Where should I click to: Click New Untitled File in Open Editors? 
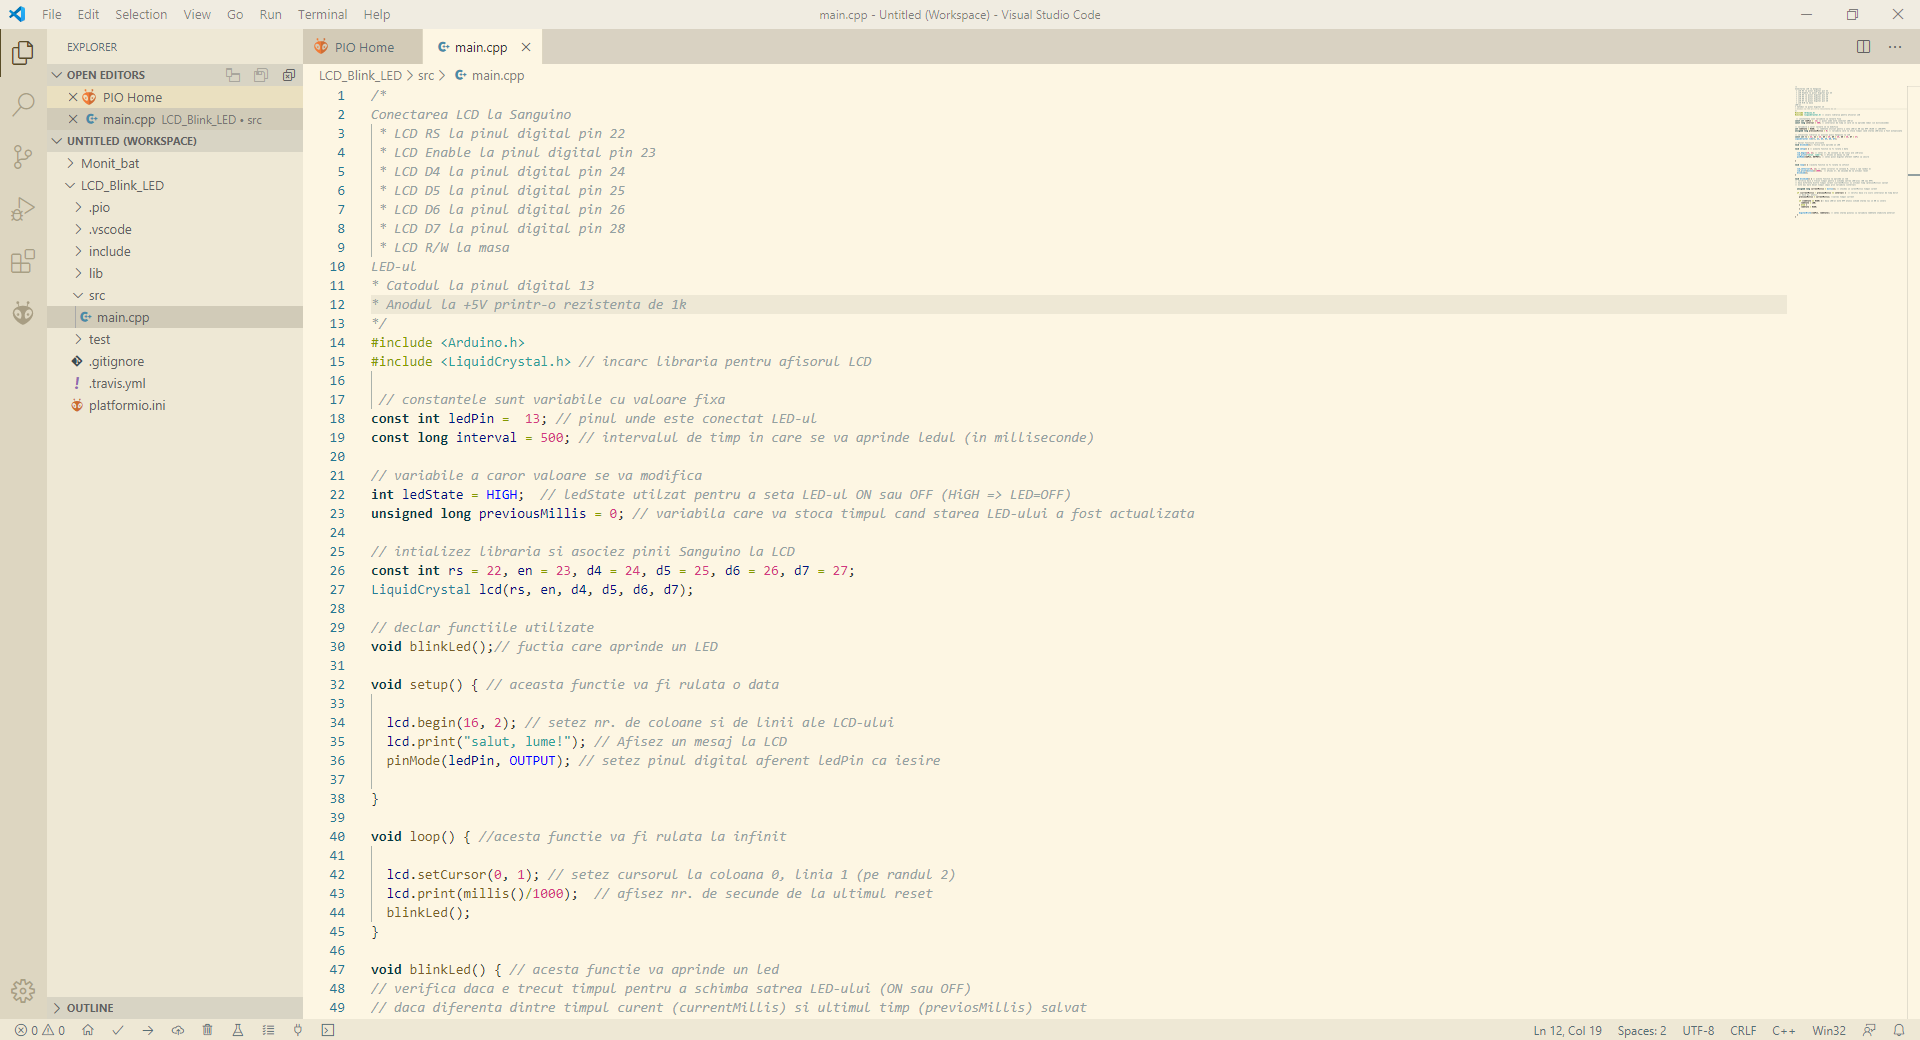point(233,75)
